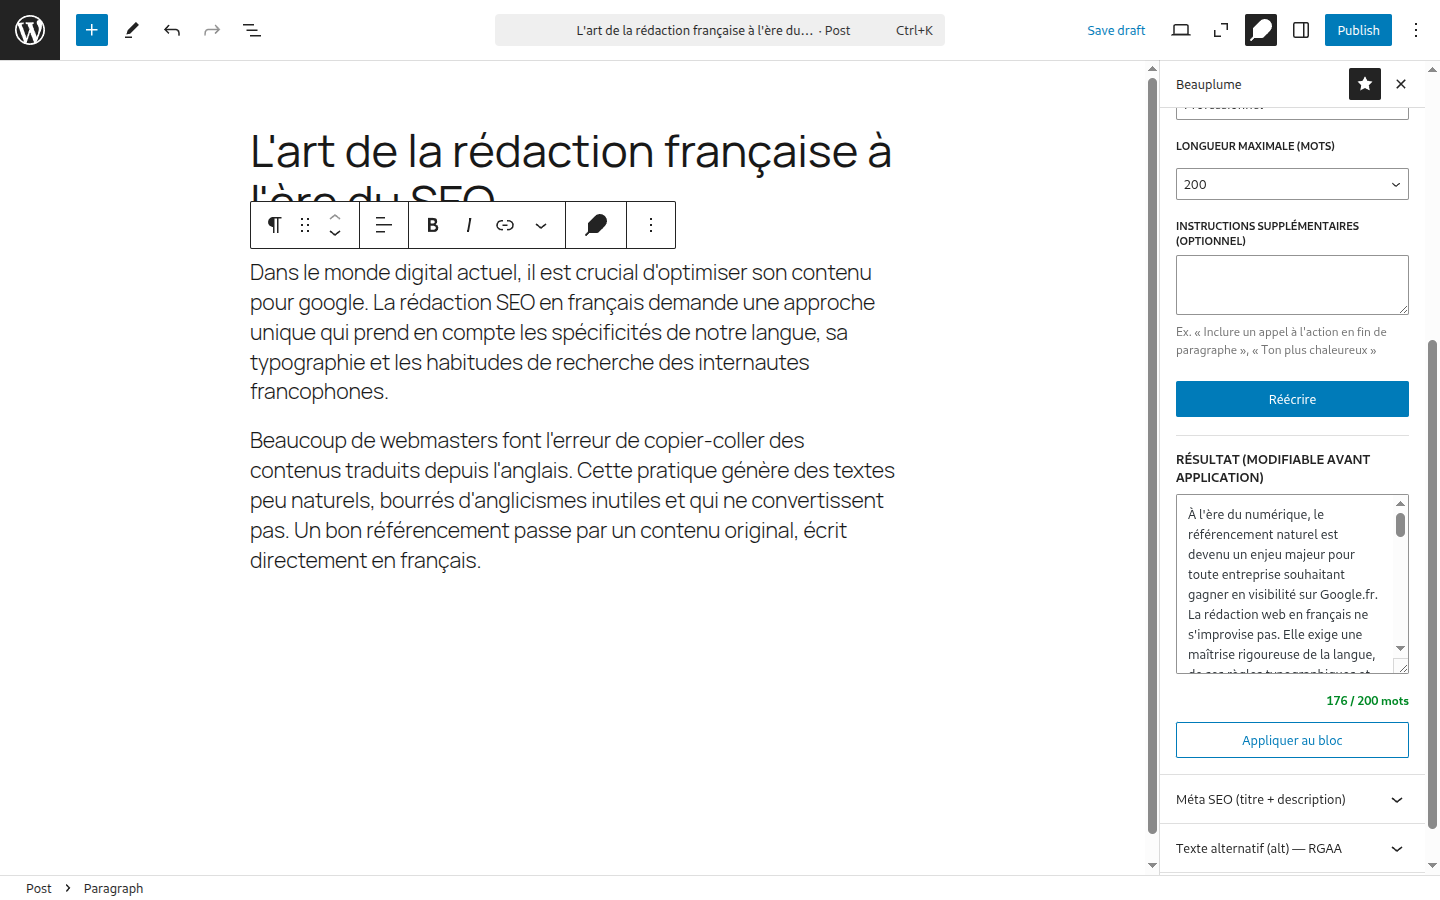Open block options three-dot menu
Viewport: 1440px width, 900px height.
coord(651,225)
